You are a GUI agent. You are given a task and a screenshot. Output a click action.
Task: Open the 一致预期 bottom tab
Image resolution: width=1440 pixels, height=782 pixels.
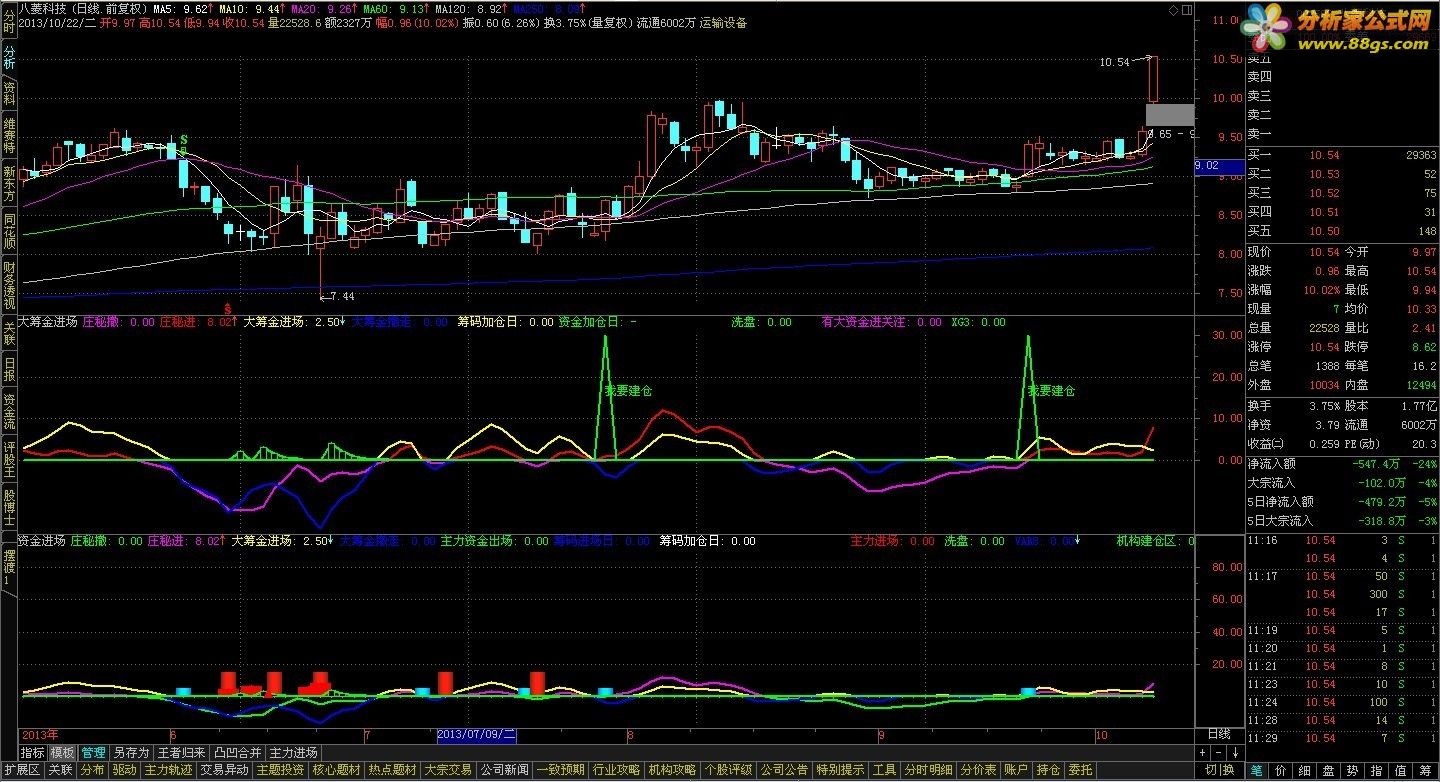pos(560,770)
